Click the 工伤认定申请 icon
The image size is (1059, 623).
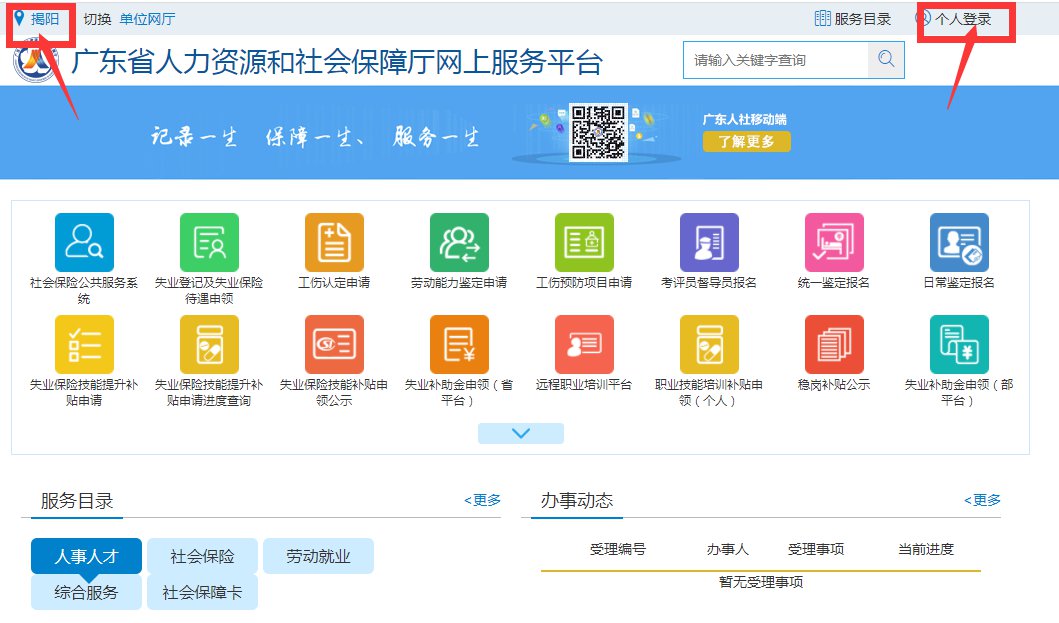pyautogui.click(x=334, y=242)
